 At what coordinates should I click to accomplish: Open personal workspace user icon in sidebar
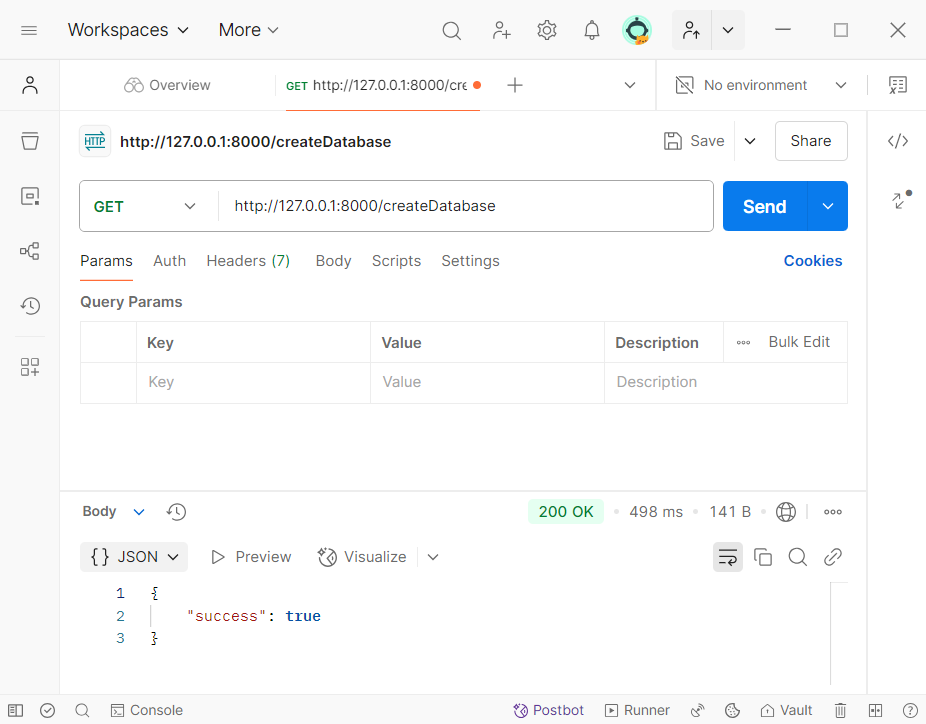[x=30, y=85]
